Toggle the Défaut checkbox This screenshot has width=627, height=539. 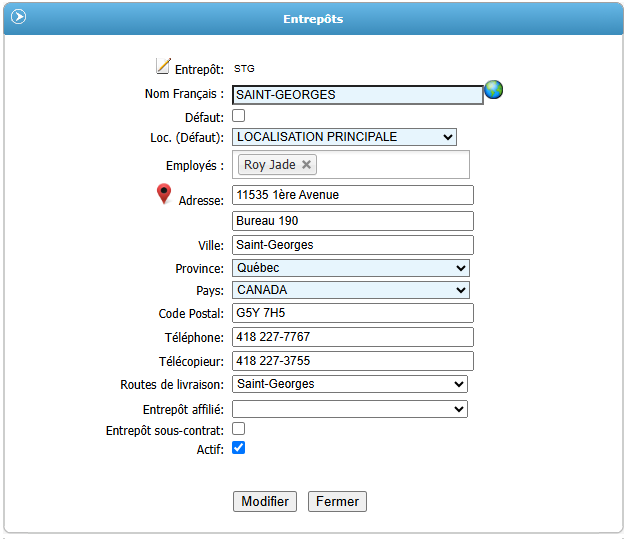239,116
